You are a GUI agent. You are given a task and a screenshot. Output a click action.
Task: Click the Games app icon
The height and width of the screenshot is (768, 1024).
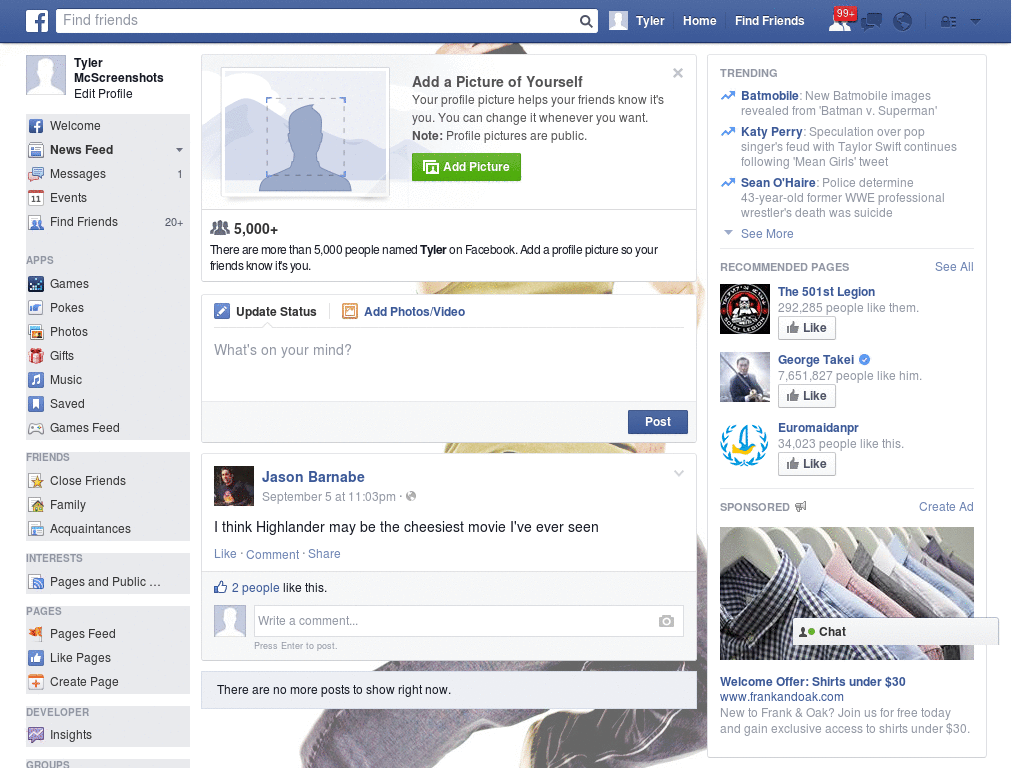[x=36, y=284]
